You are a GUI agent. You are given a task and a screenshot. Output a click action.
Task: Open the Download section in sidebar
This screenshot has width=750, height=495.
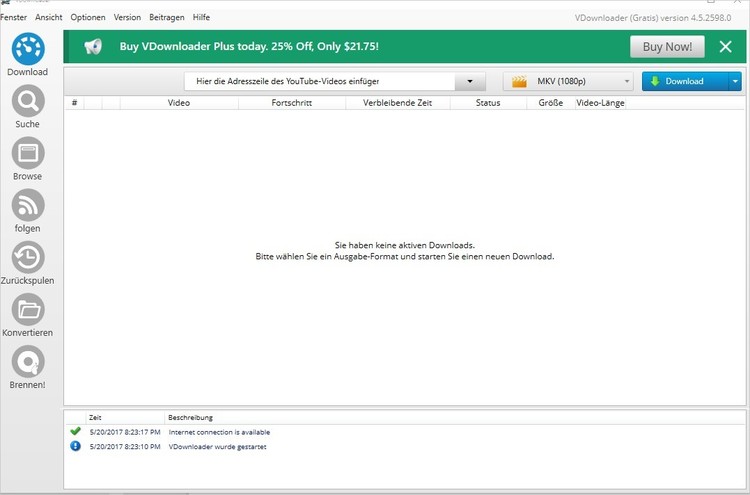pyautogui.click(x=28, y=55)
